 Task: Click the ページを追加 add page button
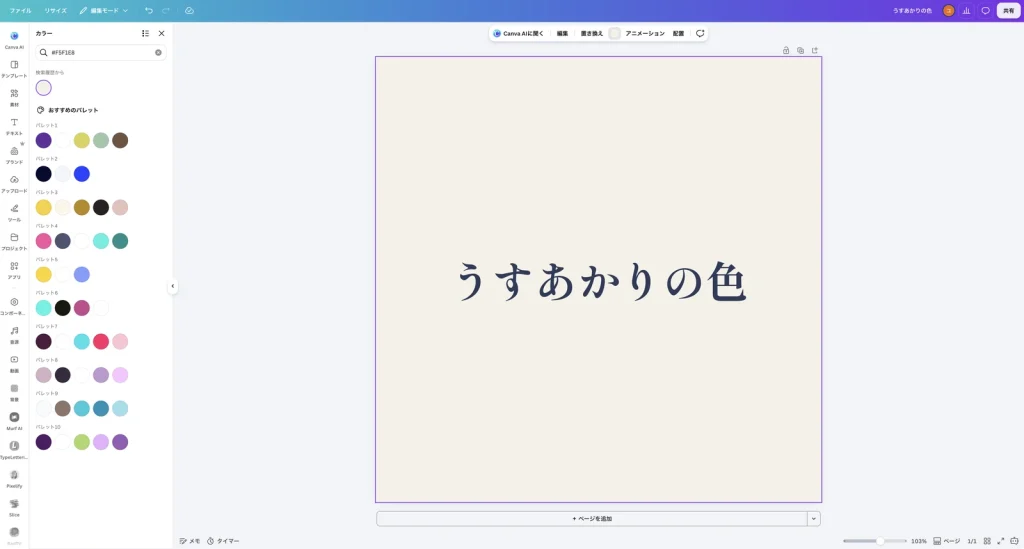point(592,519)
